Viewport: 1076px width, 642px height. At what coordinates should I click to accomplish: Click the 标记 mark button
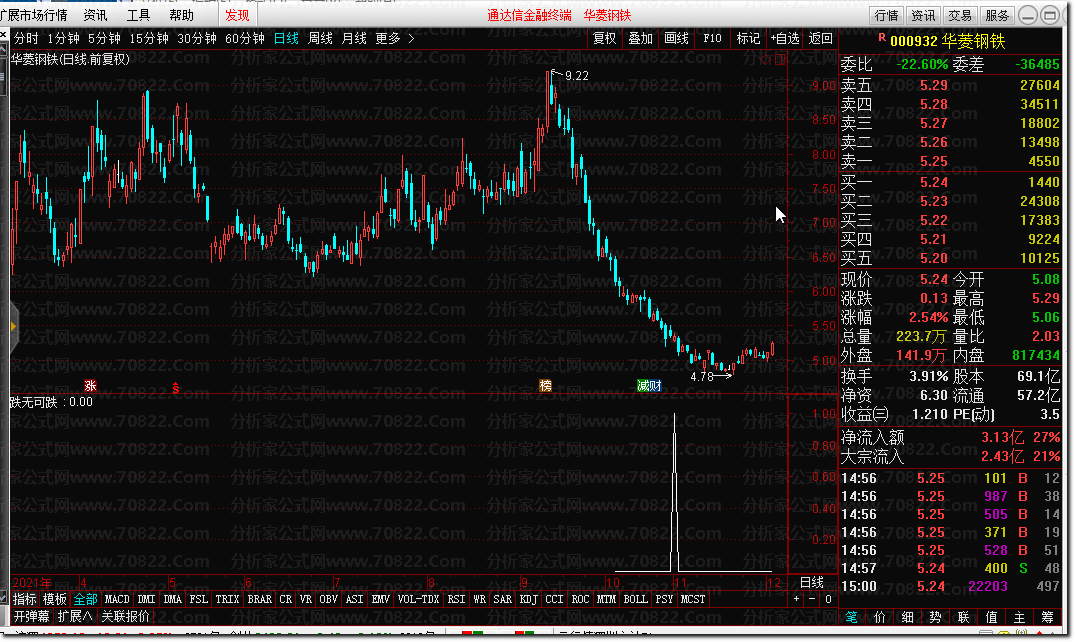[x=748, y=38]
